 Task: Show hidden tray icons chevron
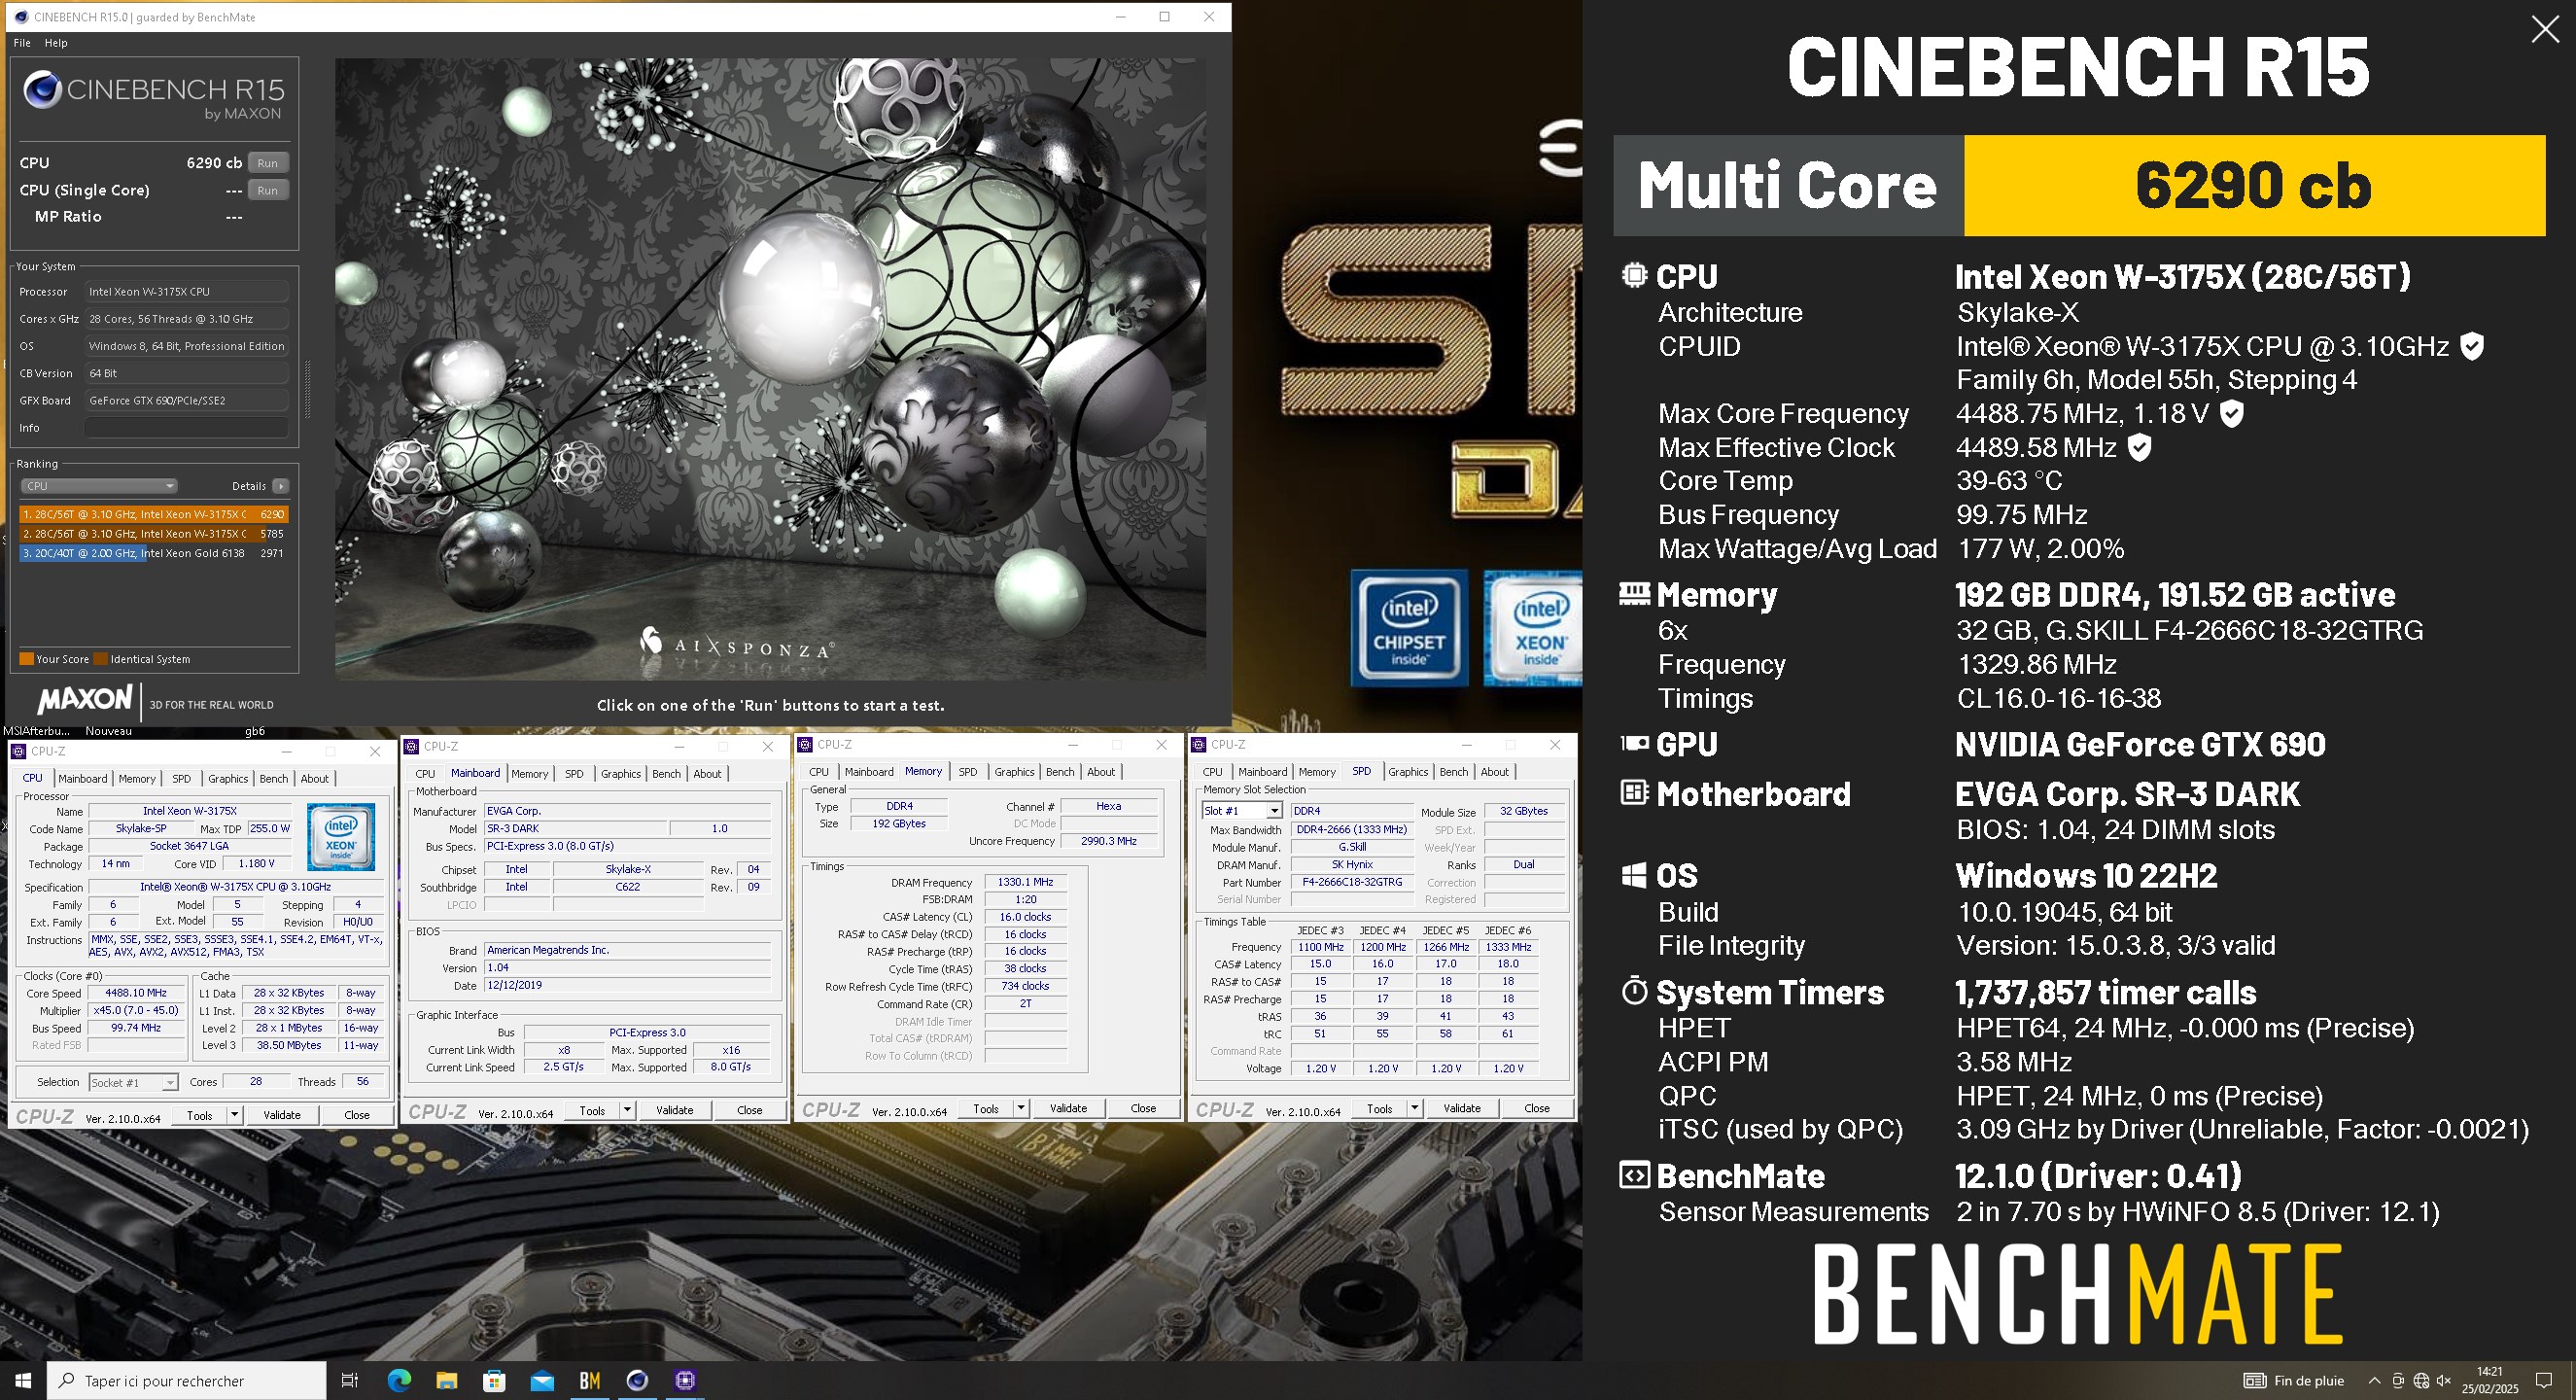(2374, 1381)
